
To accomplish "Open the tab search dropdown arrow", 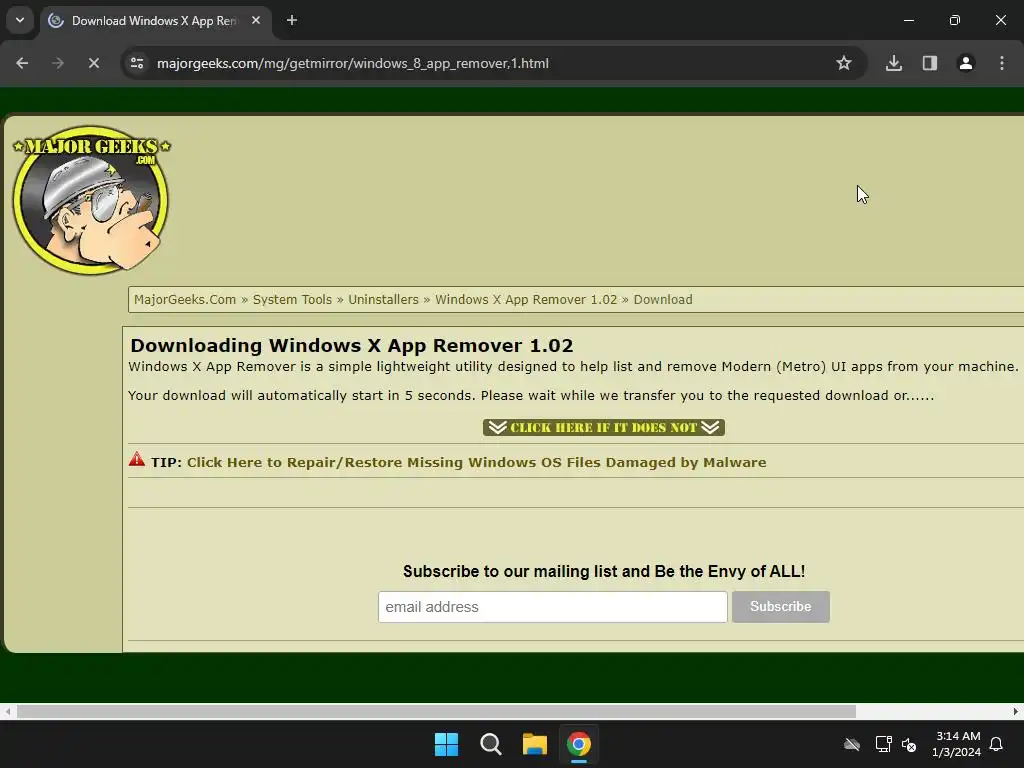I will click(20, 20).
